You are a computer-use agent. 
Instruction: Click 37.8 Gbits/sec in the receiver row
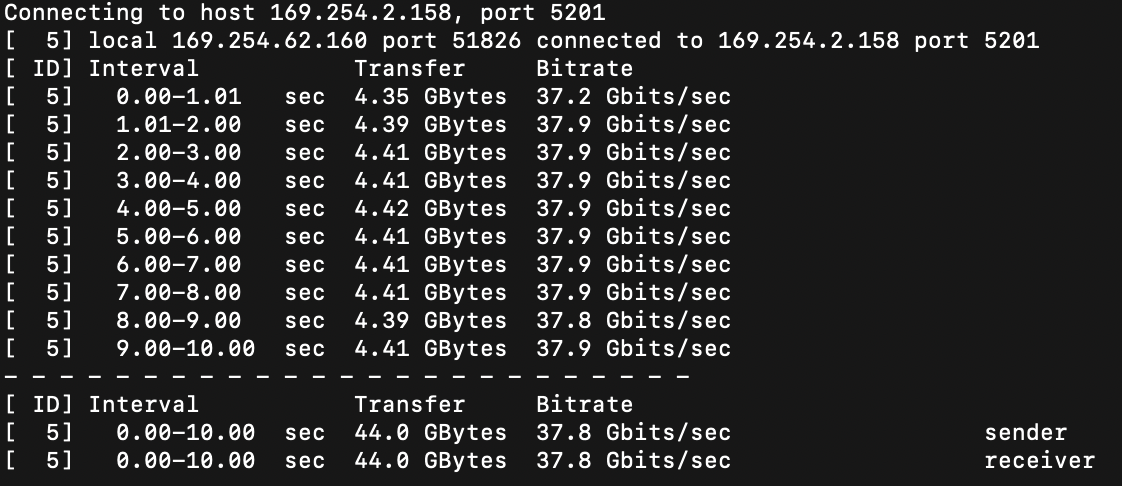pos(633,461)
